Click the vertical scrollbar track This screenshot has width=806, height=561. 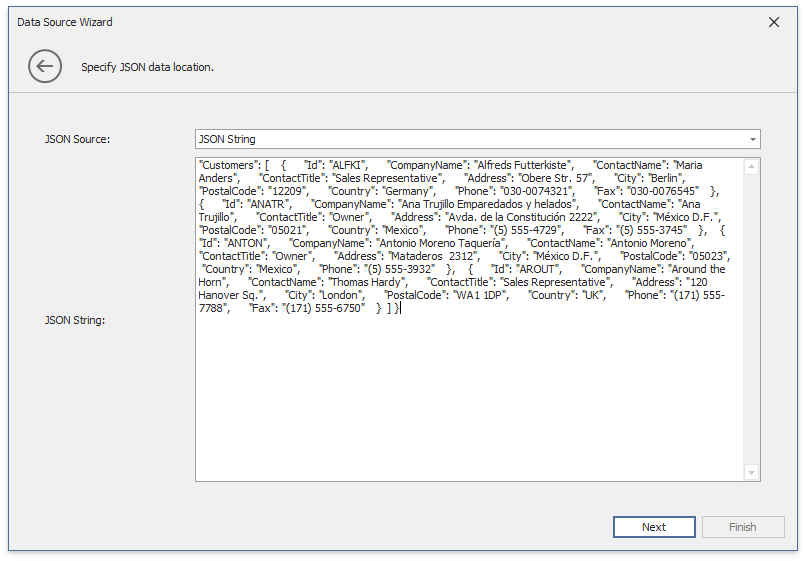(x=752, y=320)
